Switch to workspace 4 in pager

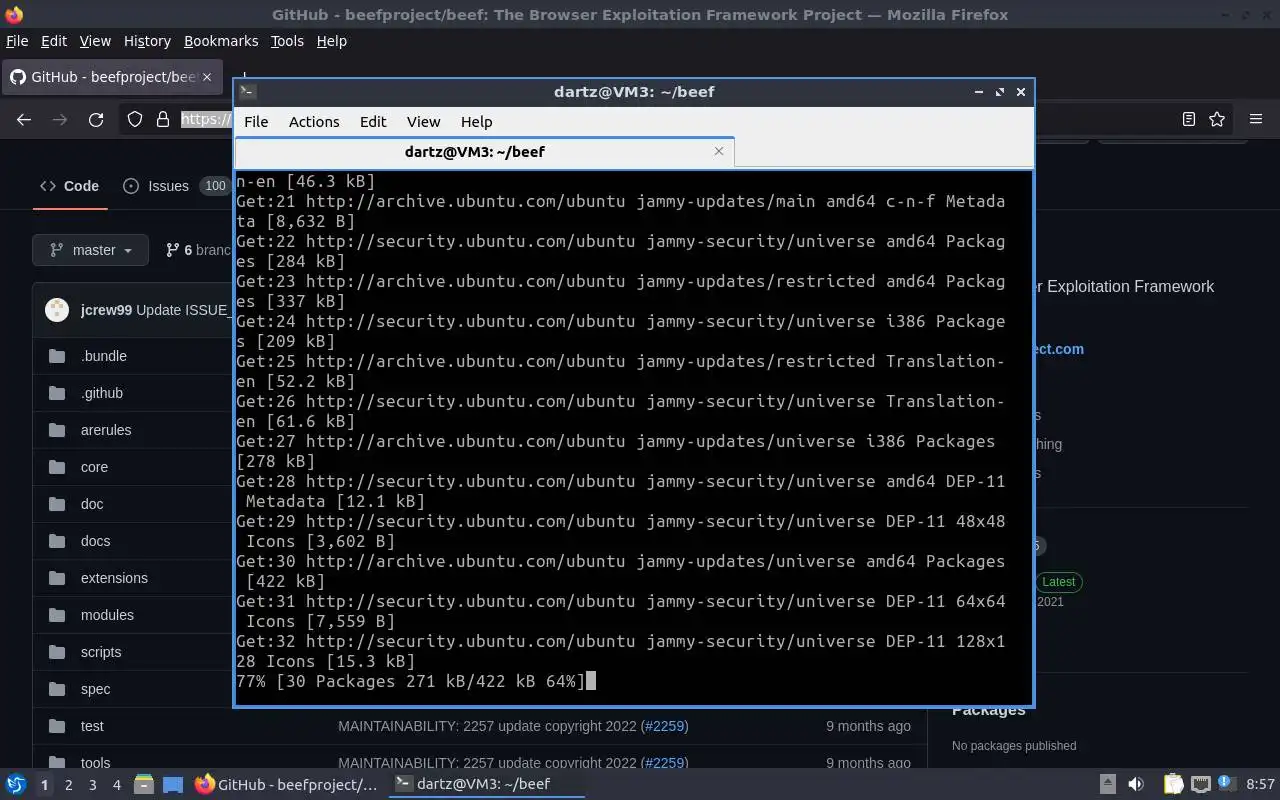point(116,785)
